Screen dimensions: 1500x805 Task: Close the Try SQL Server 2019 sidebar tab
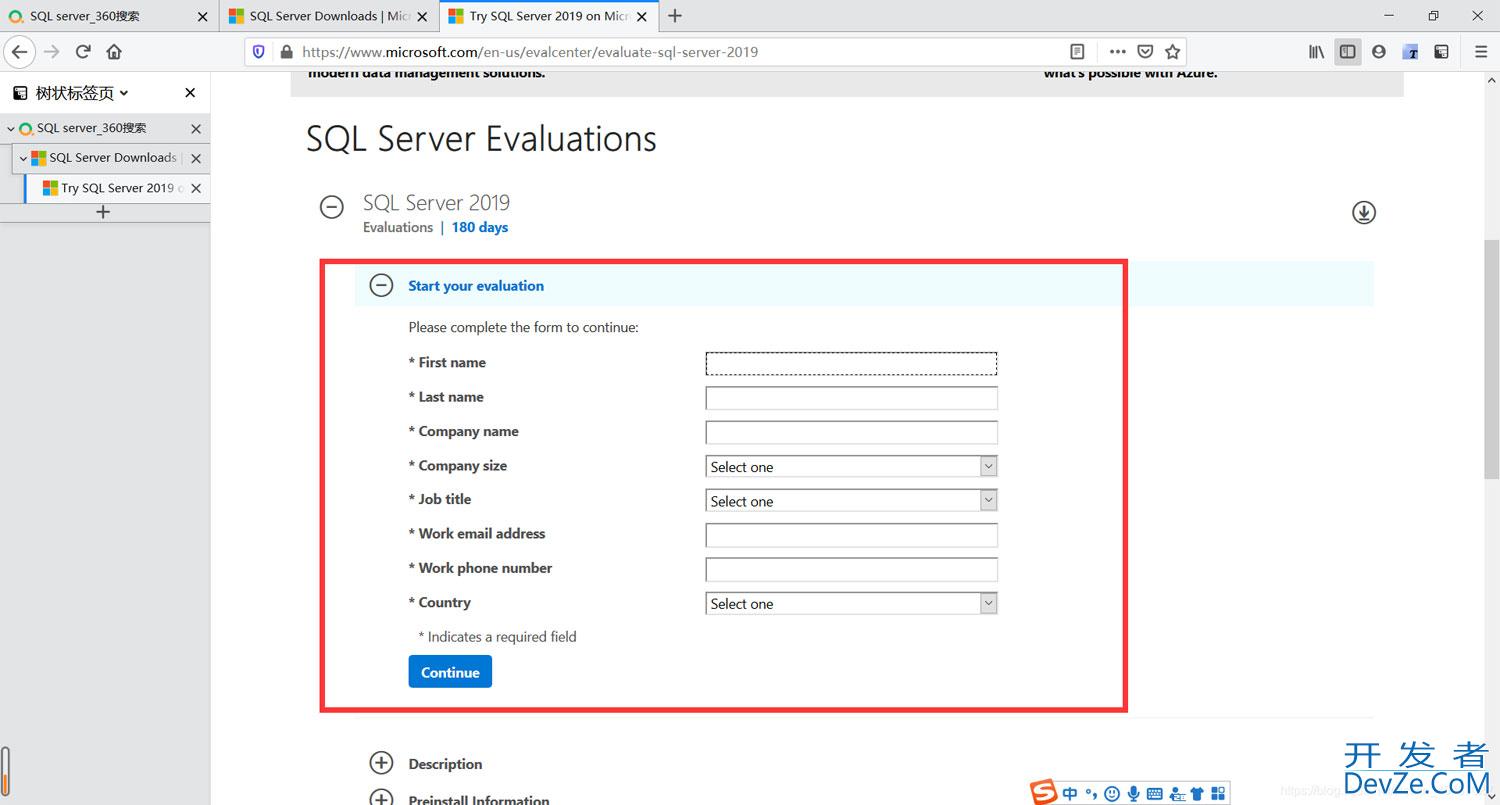click(196, 188)
